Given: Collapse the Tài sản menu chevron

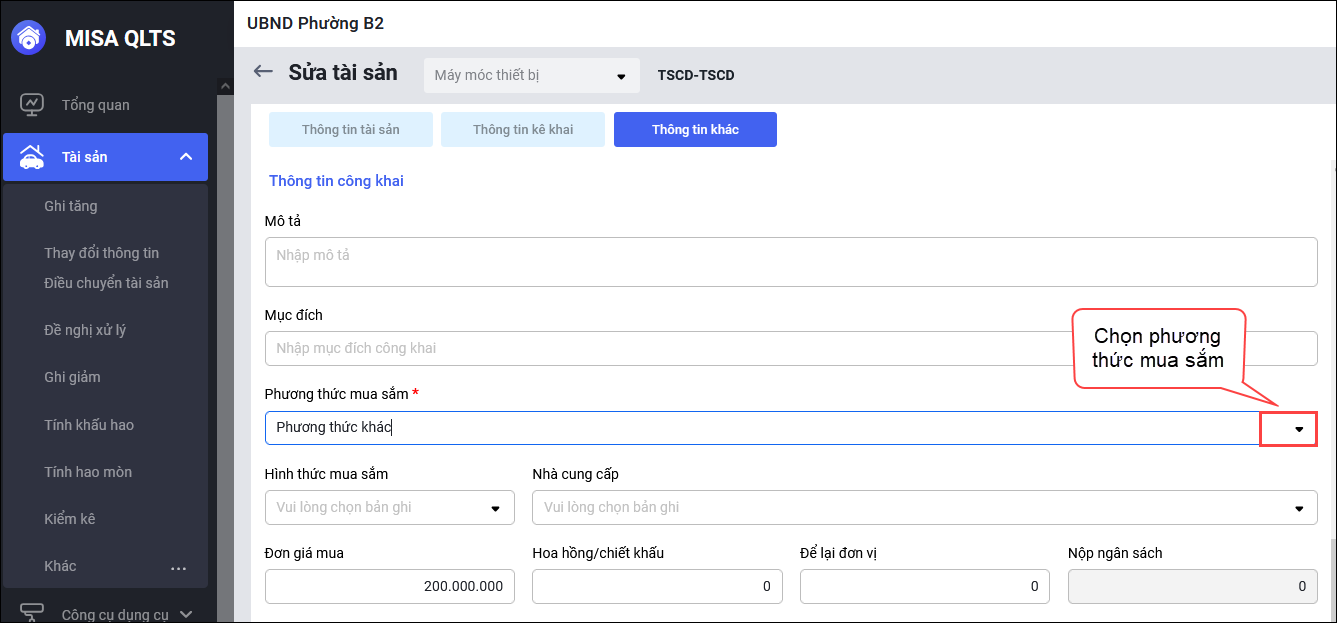Looking at the screenshot, I should point(186,157).
